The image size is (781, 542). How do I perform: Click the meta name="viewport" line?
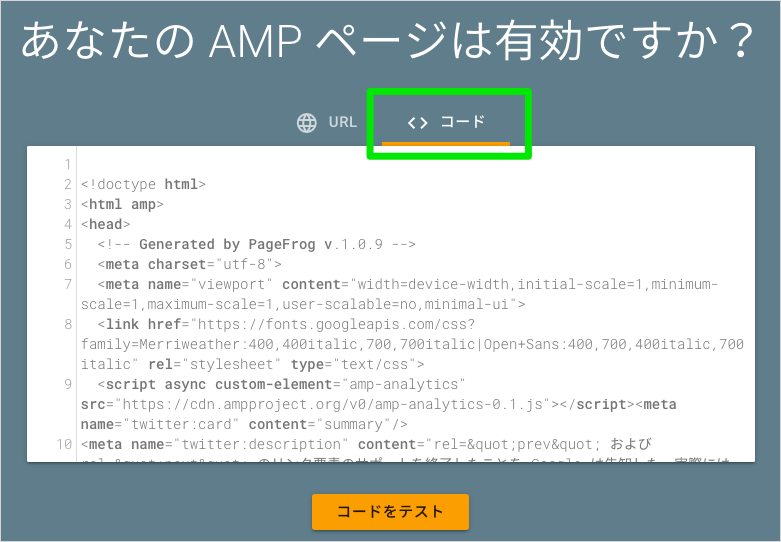pyautogui.click(x=399, y=294)
